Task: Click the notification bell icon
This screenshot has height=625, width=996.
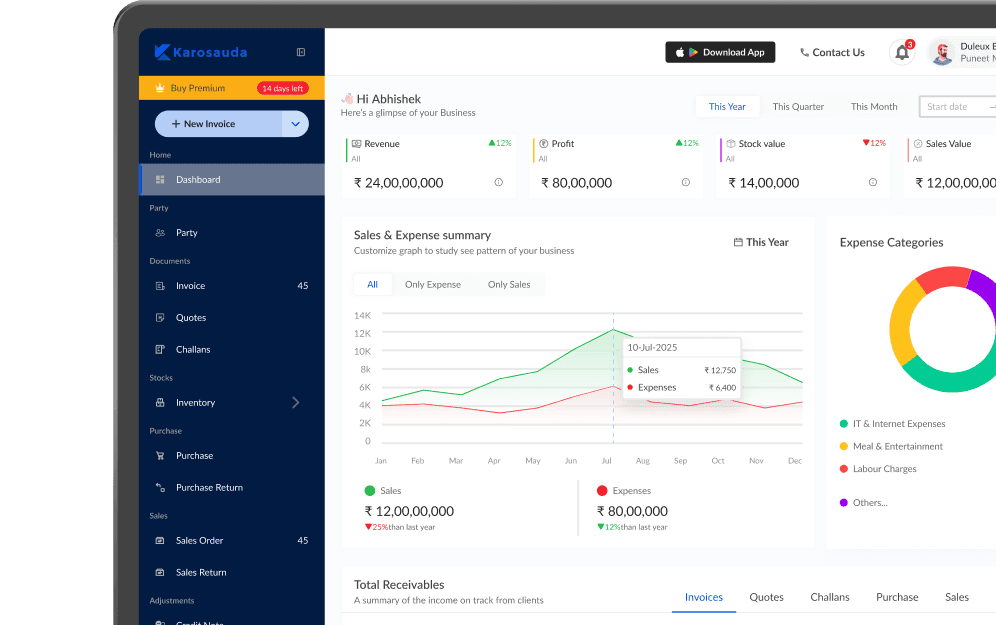Action: click(x=901, y=53)
